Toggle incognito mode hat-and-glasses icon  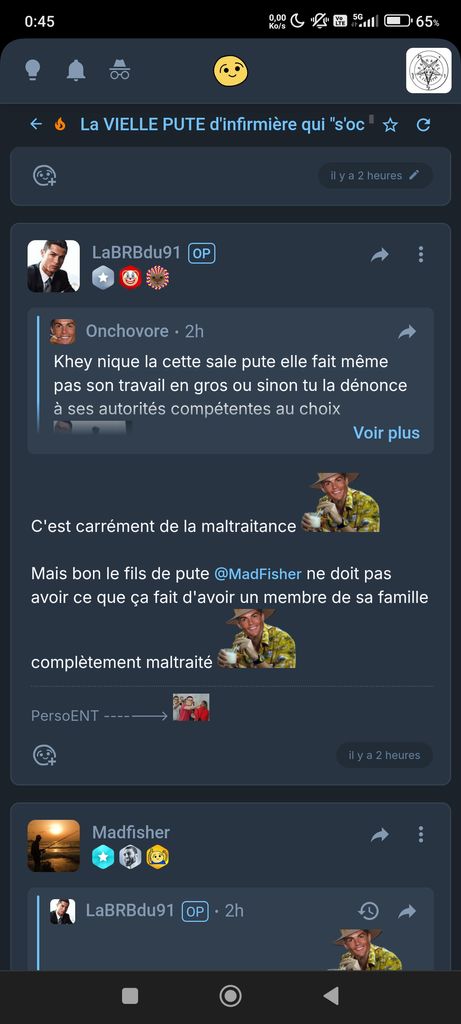119,70
